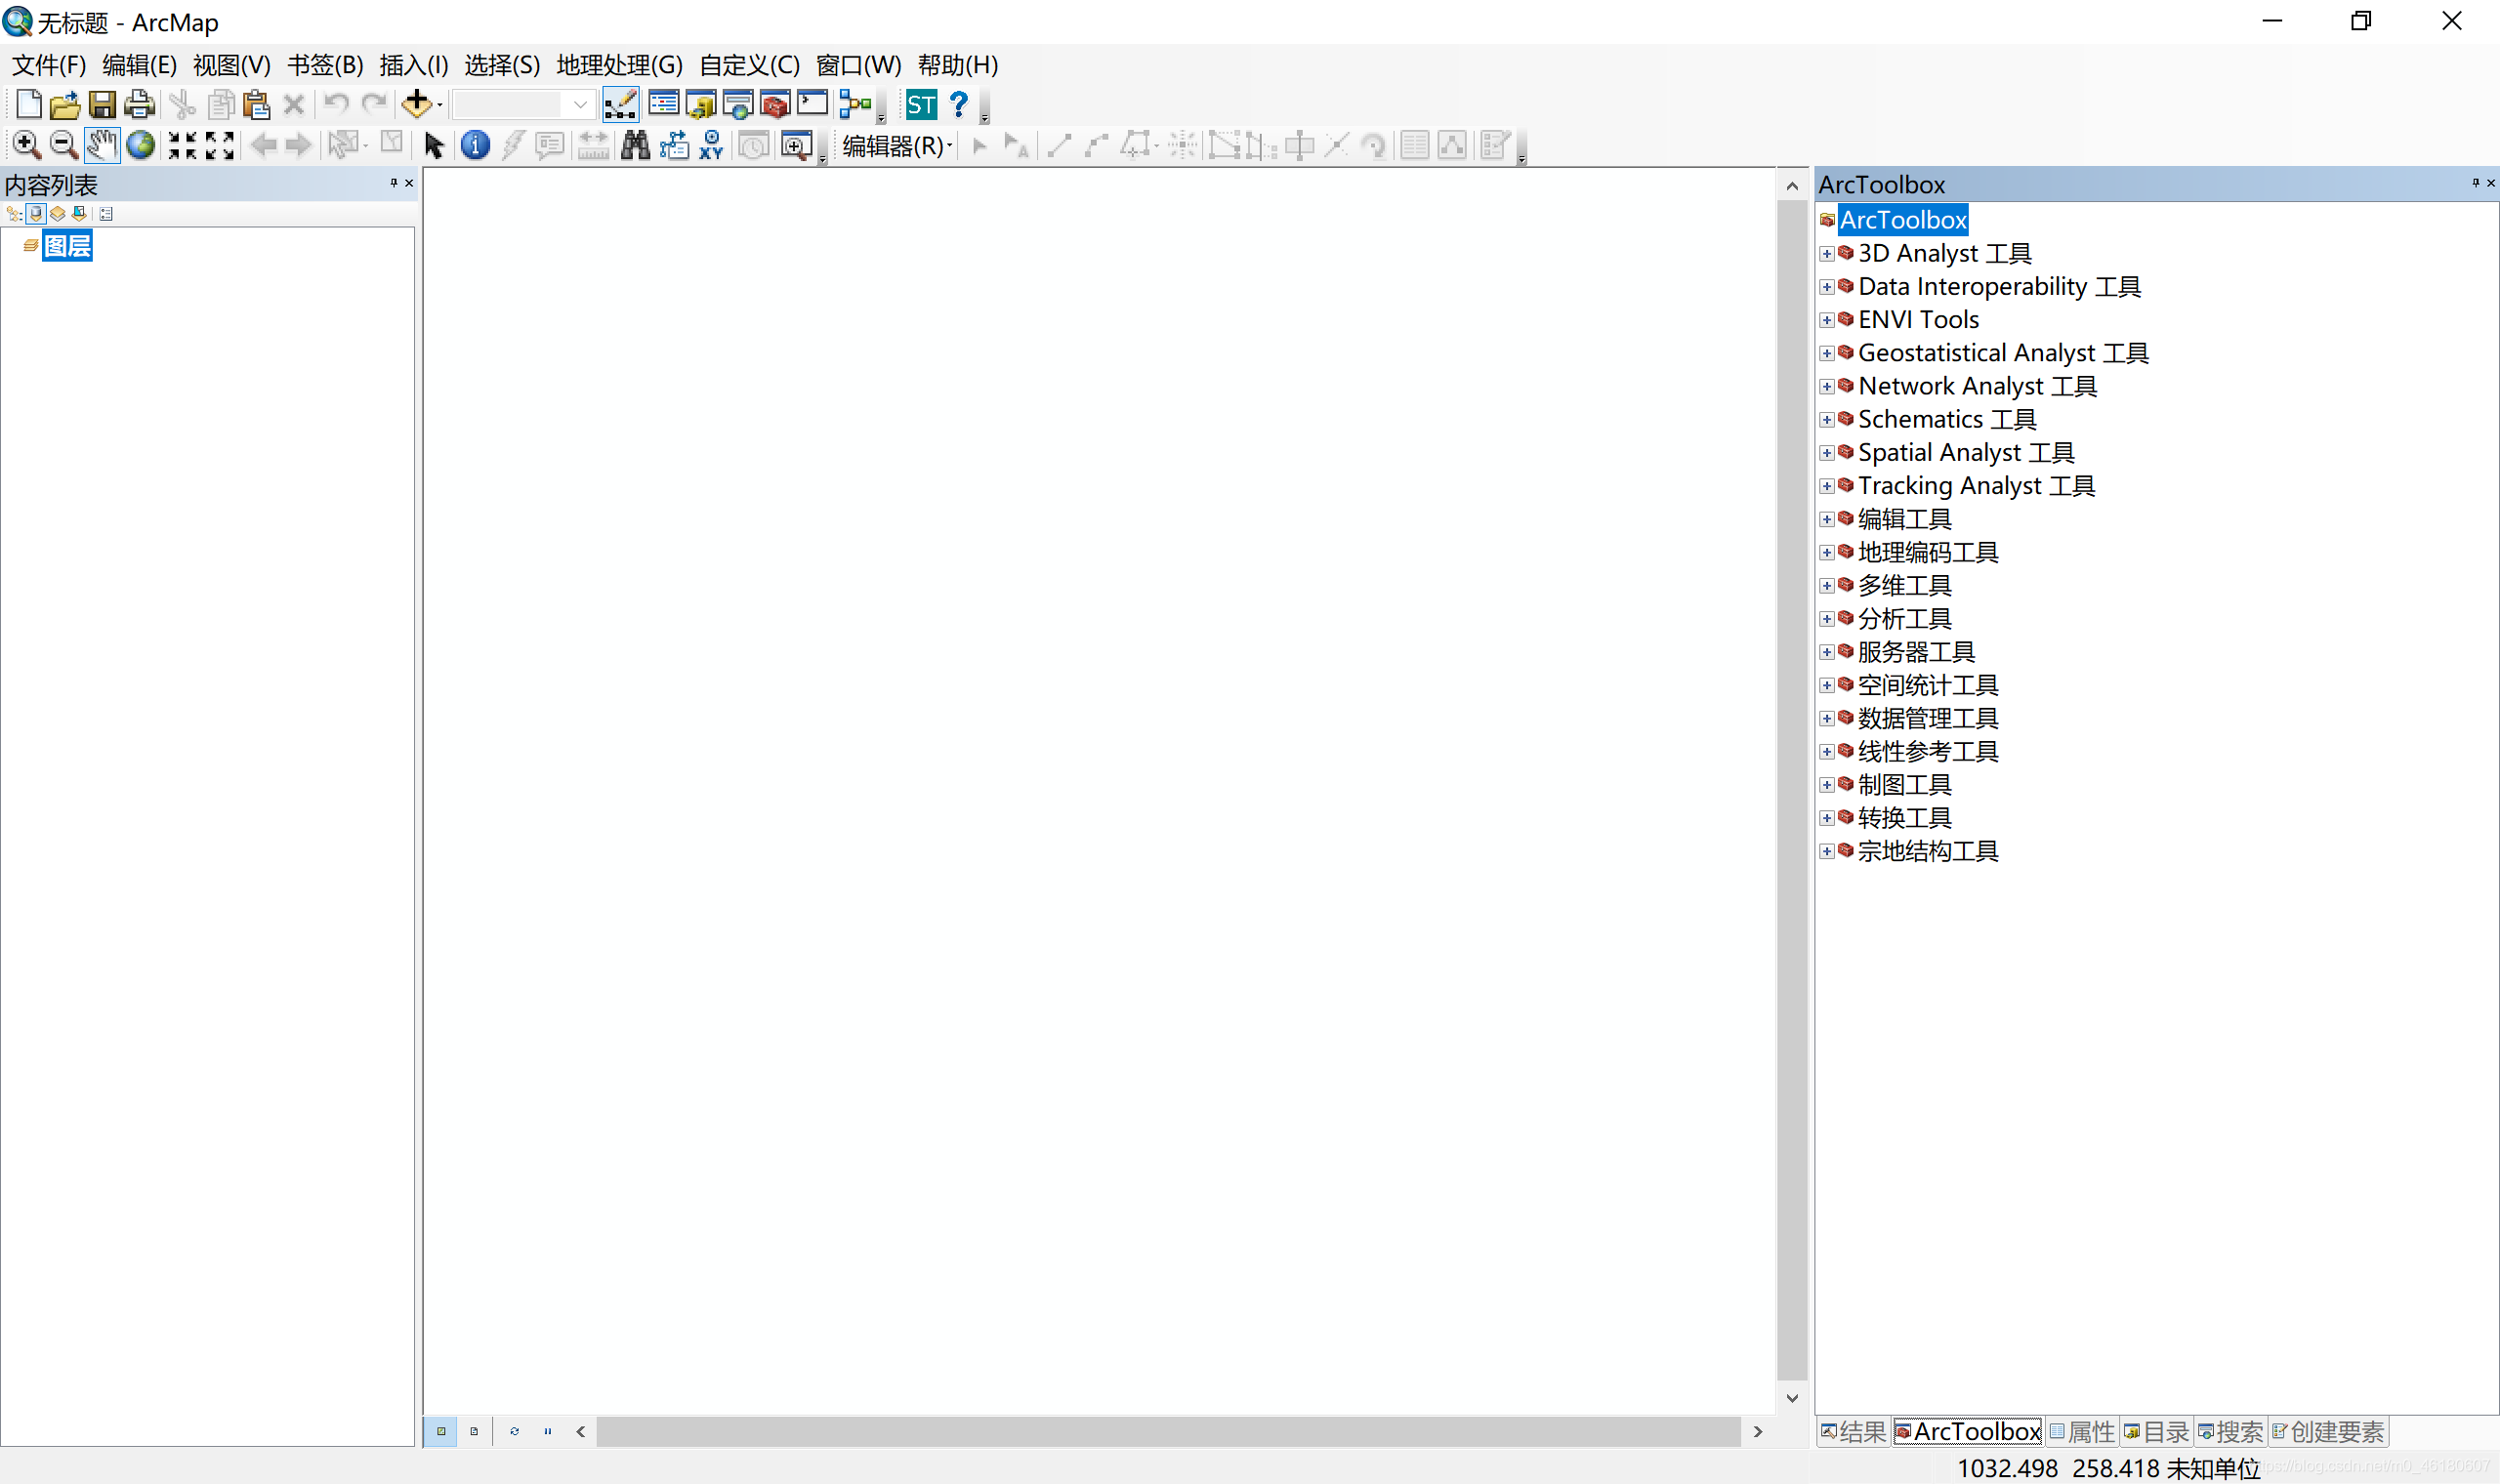Image resolution: width=2500 pixels, height=1484 pixels.
Task: Select the black arrow Select Elements tool
Action: (433, 145)
